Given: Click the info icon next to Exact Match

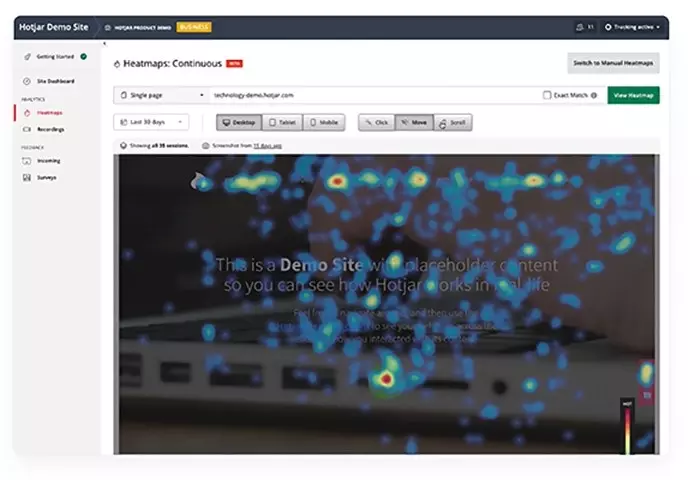Looking at the screenshot, I should click(x=594, y=95).
